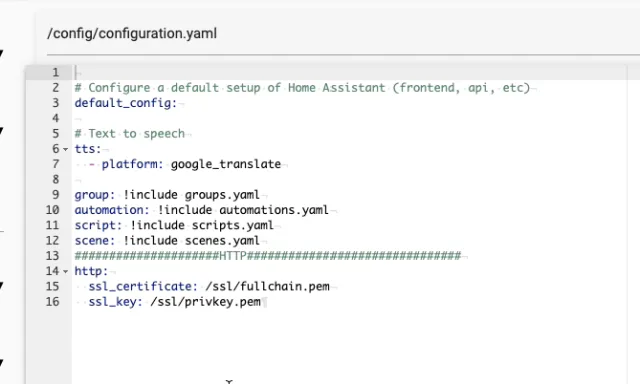Click the groups.yaml file name
The image size is (640, 384).
[x=222, y=195]
